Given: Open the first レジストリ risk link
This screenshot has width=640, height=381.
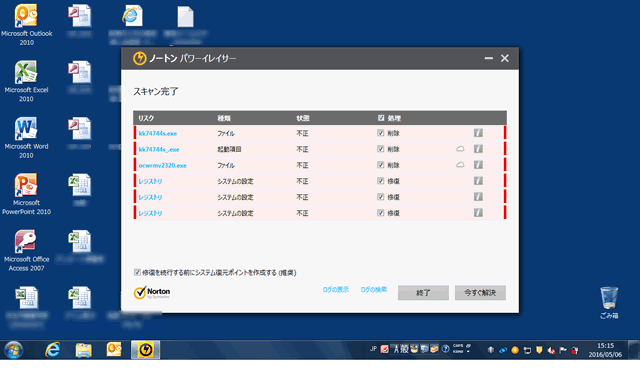Looking at the screenshot, I should pyautogui.click(x=150, y=181).
